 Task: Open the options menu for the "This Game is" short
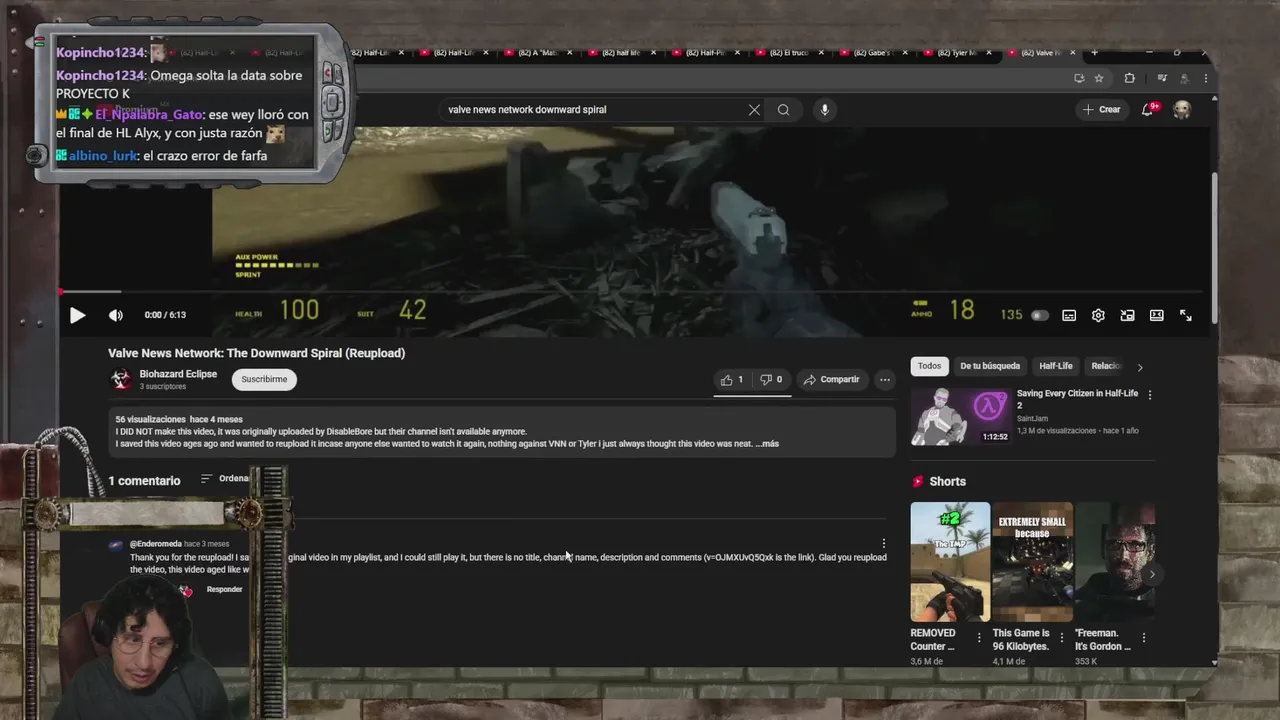[1061, 638]
